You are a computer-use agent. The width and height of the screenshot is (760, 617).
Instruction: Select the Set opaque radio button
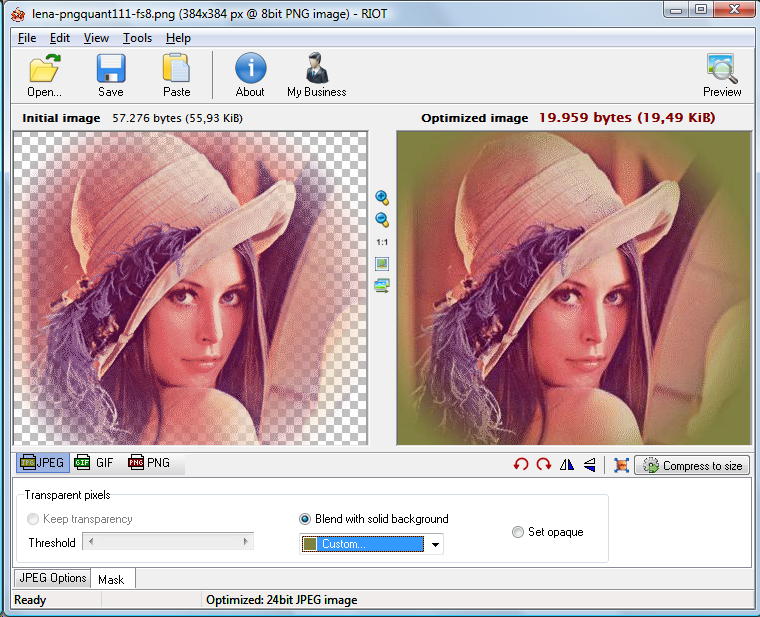coord(518,532)
